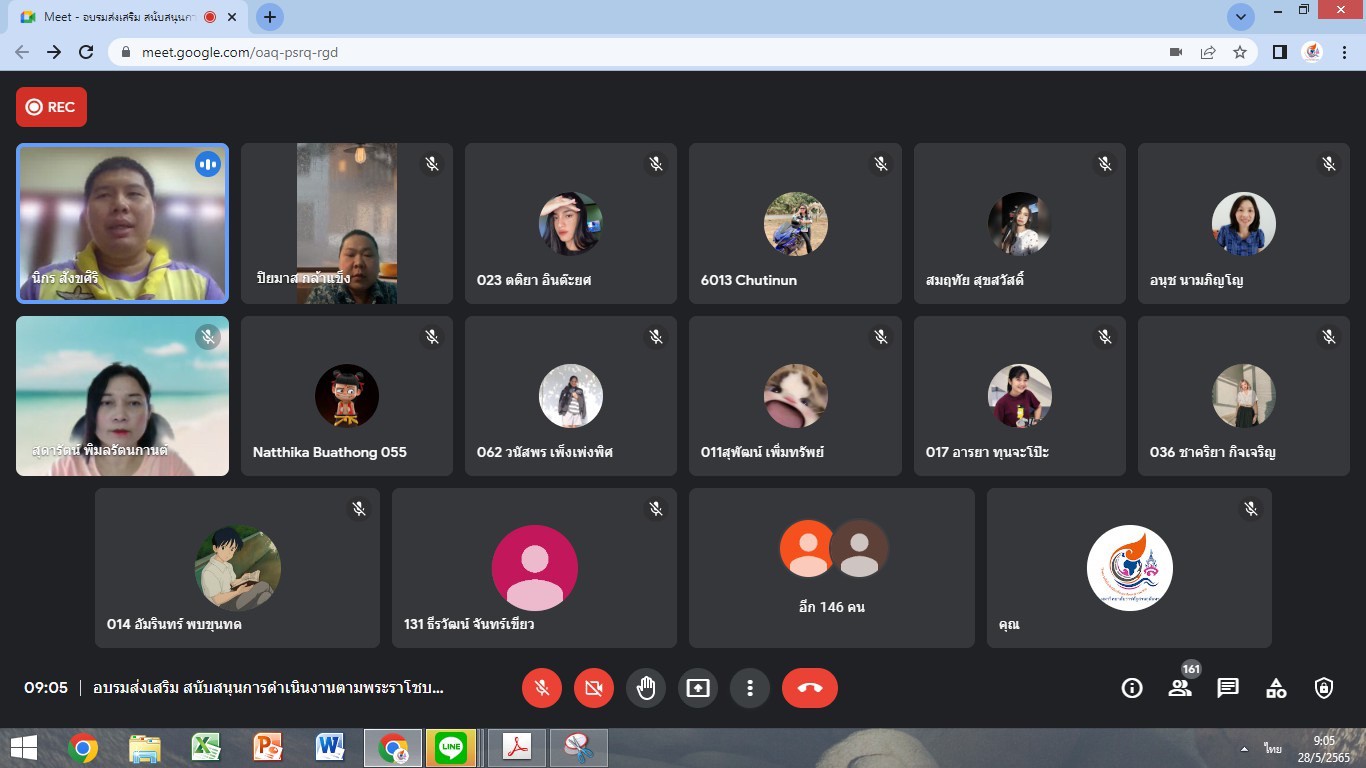Open host controls lock icon

click(1324, 688)
